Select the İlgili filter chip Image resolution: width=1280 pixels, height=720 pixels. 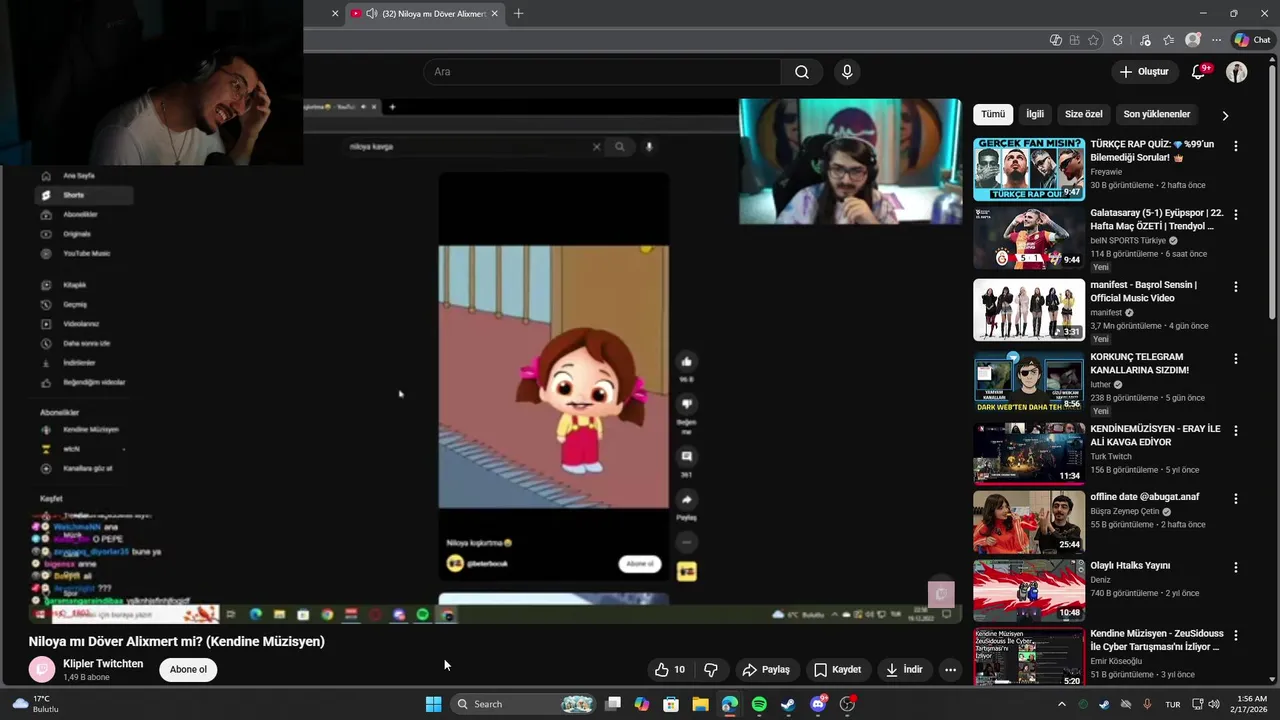pyautogui.click(x=1035, y=114)
